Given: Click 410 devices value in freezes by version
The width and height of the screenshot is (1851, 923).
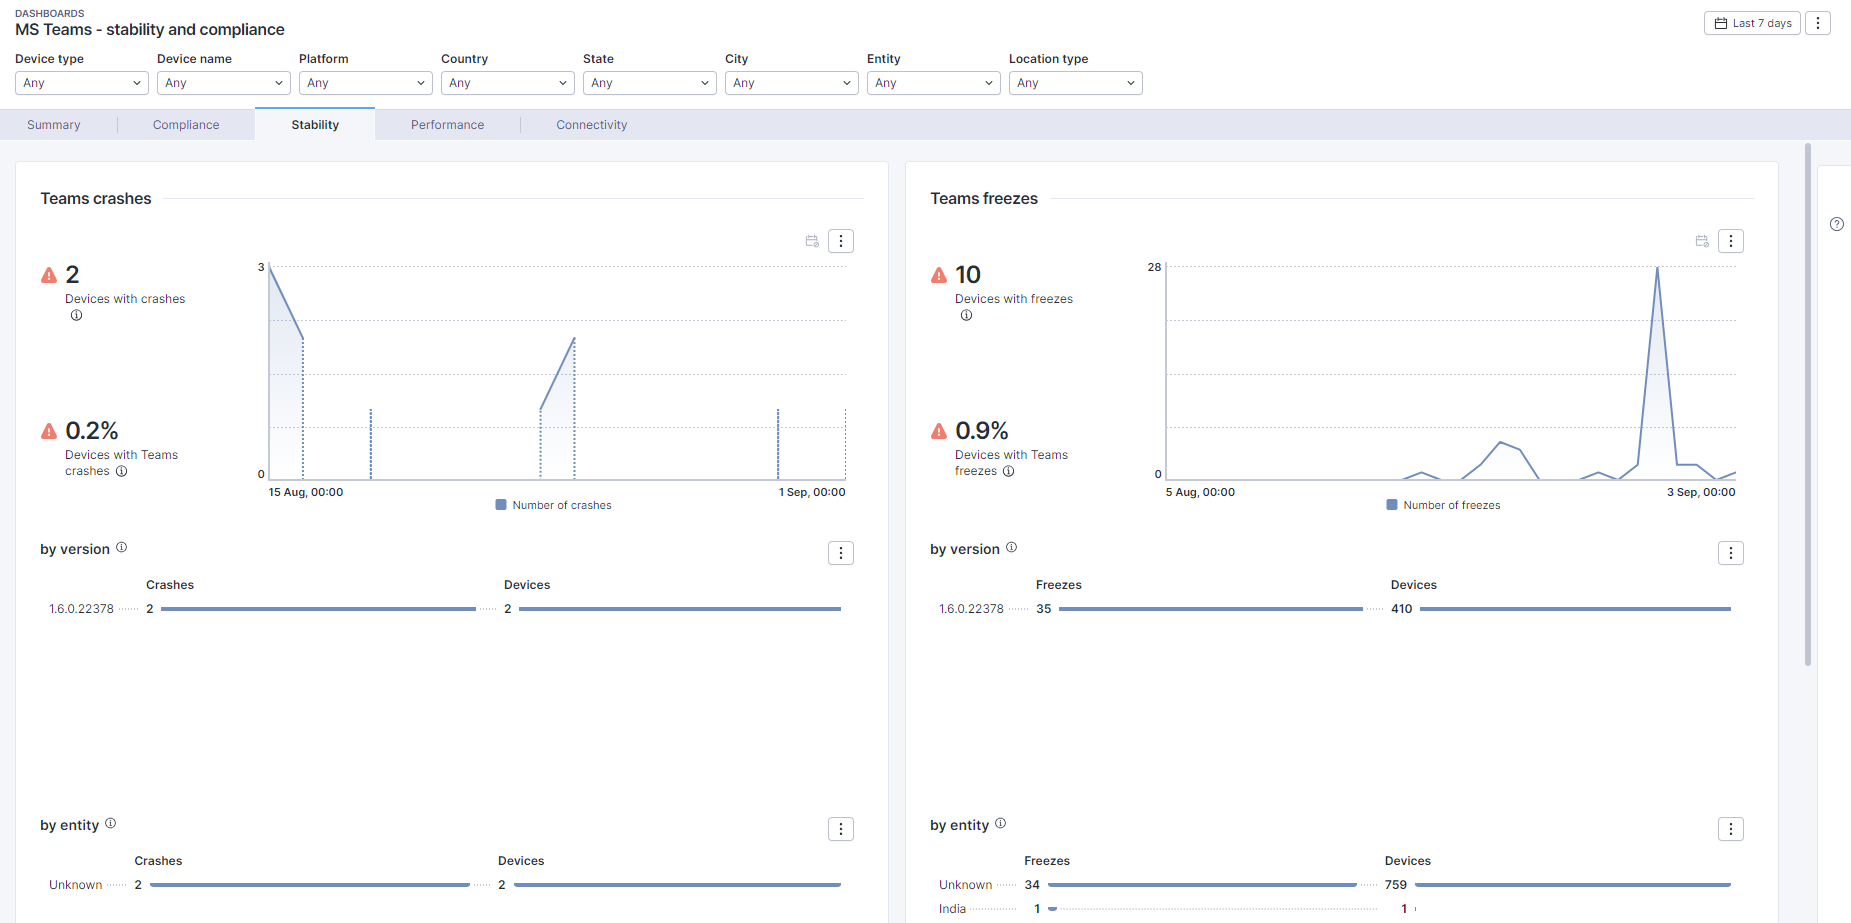Looking at the screenshot, I should point(1402,609).
